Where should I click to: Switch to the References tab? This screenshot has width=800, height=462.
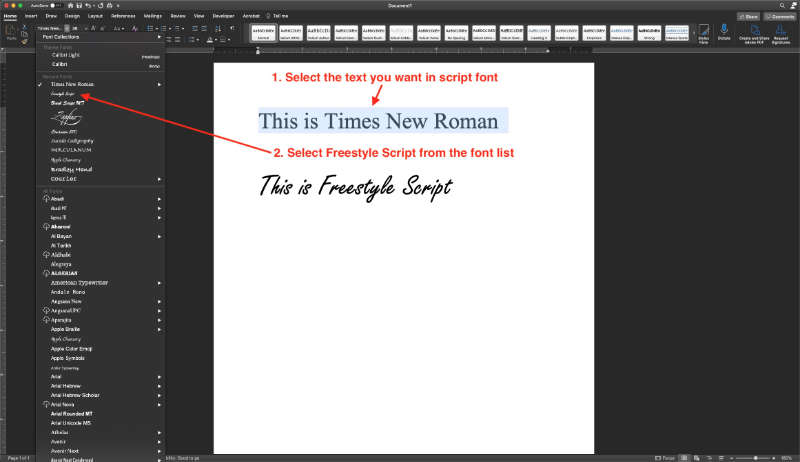(123, 16)
